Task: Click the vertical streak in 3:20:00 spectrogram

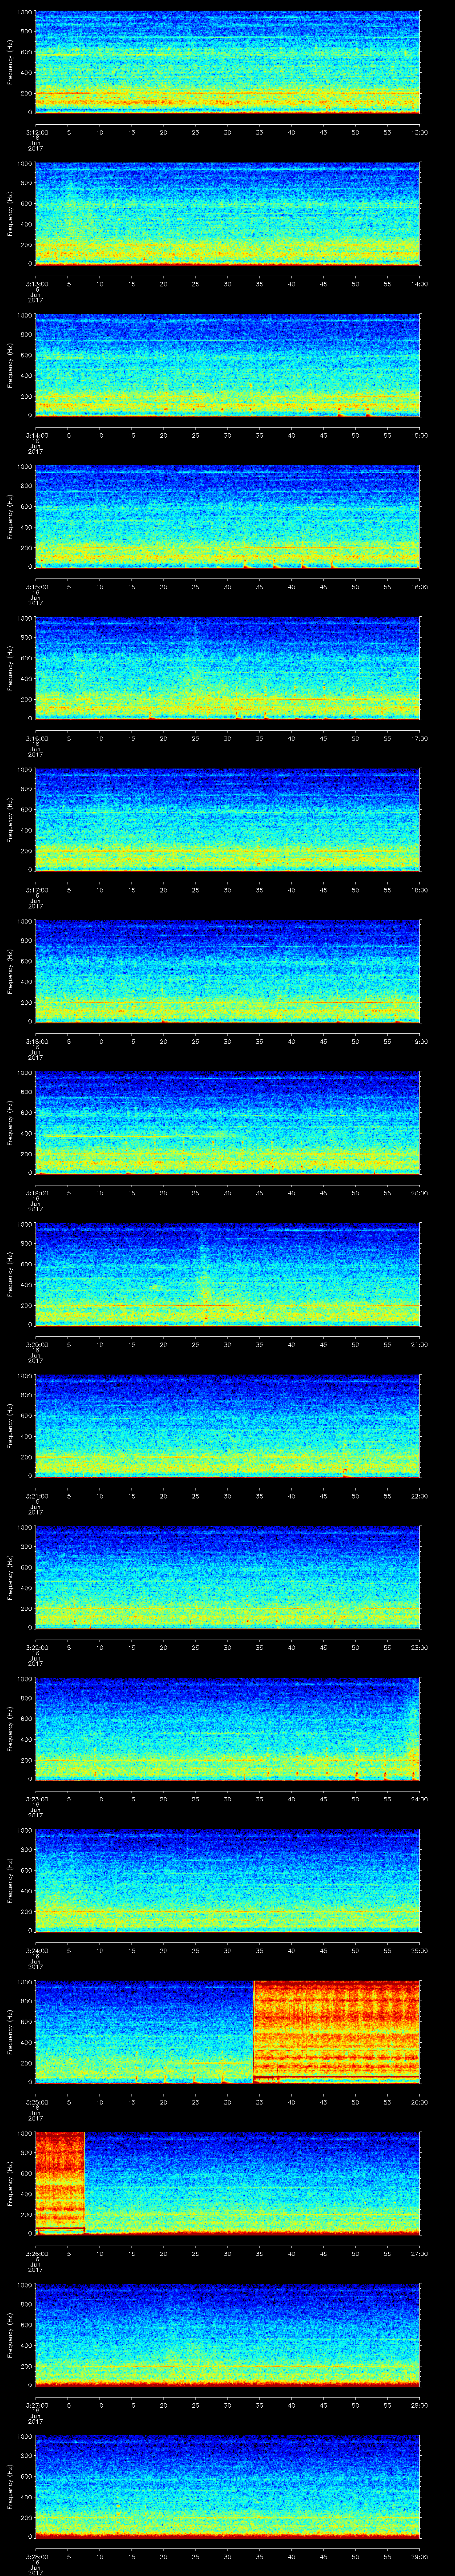Action: (204, 1280)
